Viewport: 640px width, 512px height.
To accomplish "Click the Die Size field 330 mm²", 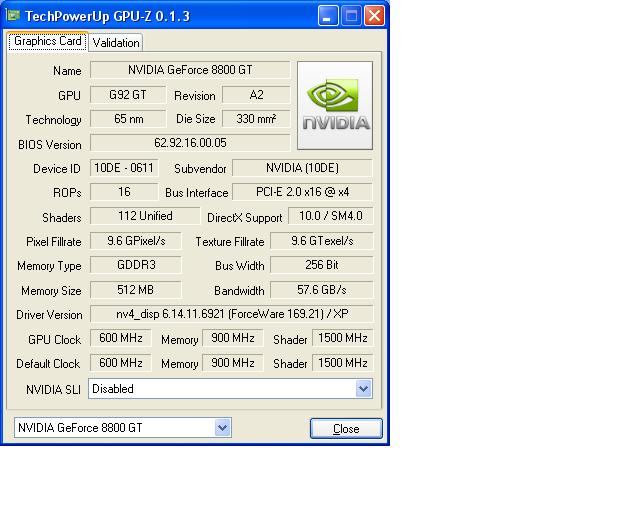I will [256, 119].
